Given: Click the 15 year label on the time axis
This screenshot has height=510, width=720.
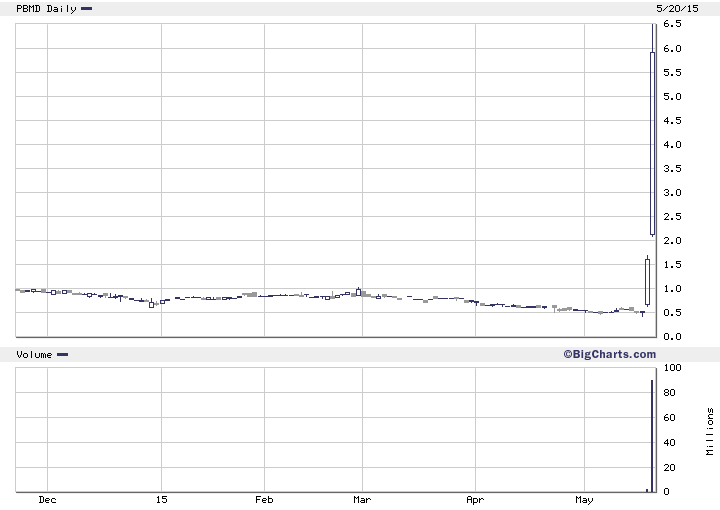Looking at the screenshot, I should point(161,499).
